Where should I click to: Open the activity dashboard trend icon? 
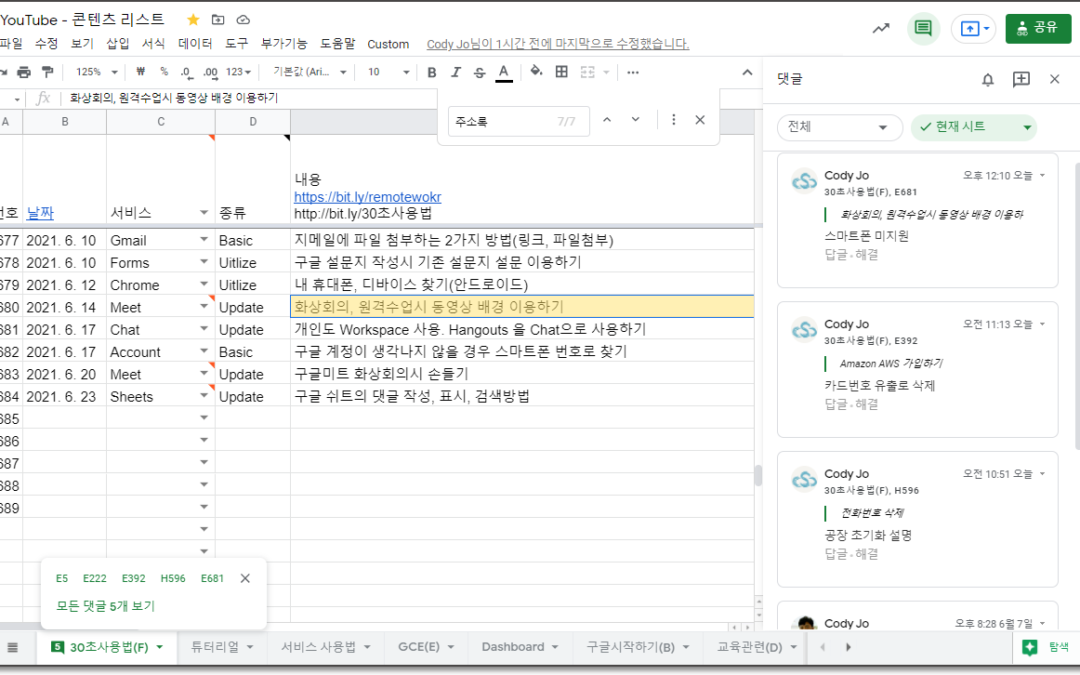[x=881, y=28]
